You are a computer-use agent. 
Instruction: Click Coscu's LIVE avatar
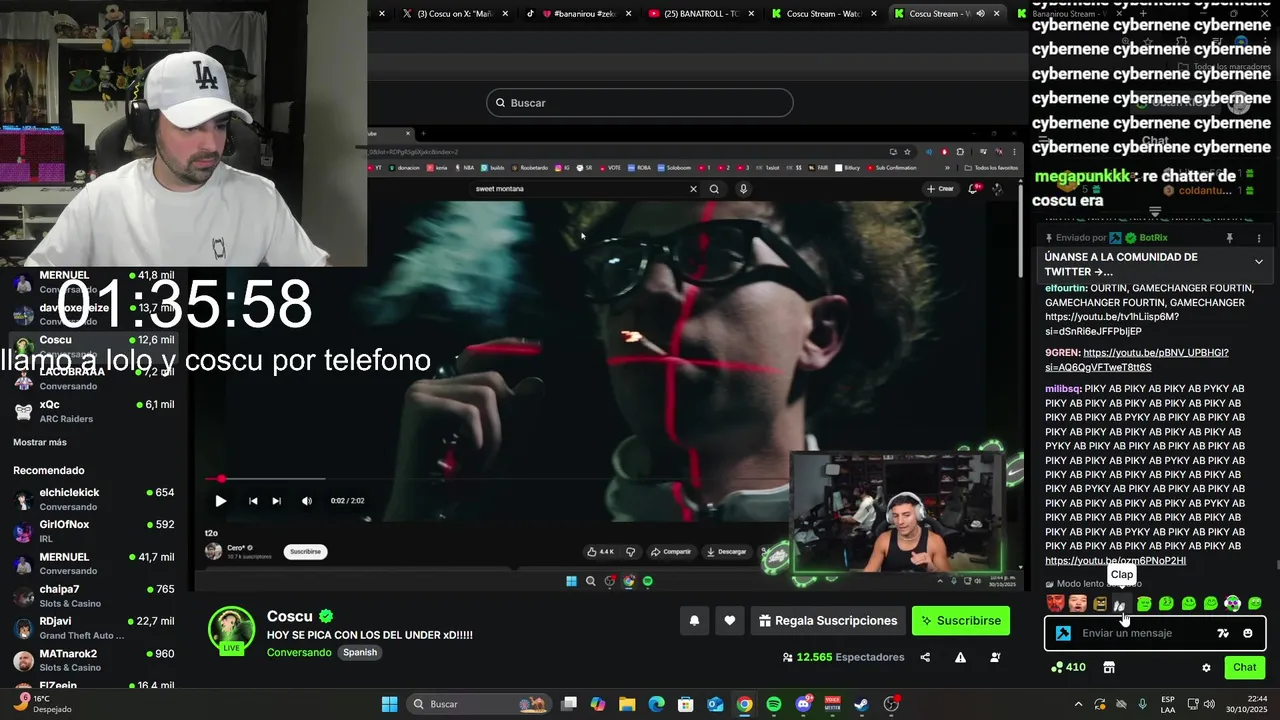point(231,631)
